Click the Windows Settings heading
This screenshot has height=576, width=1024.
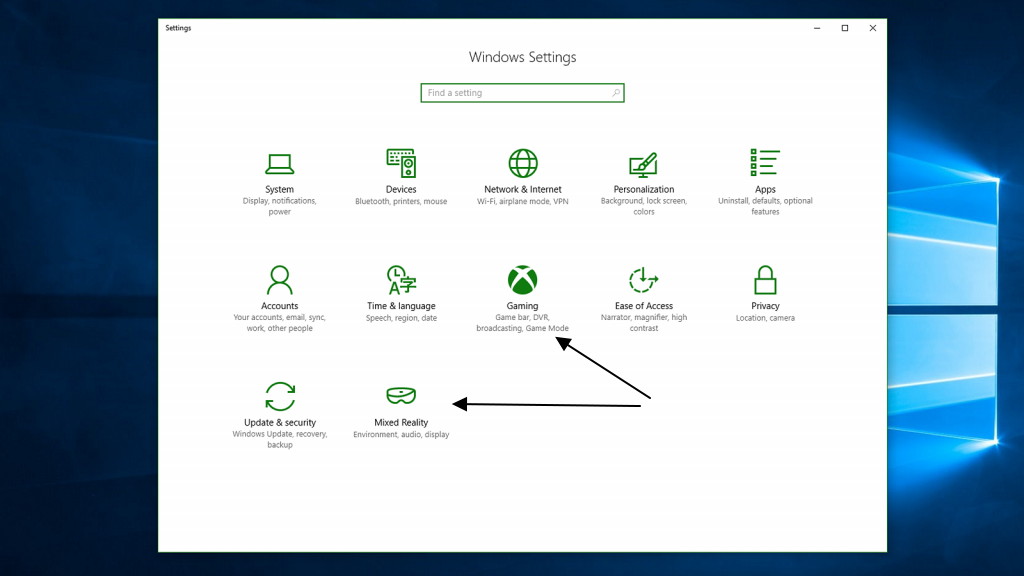click(x=522, y=57)
